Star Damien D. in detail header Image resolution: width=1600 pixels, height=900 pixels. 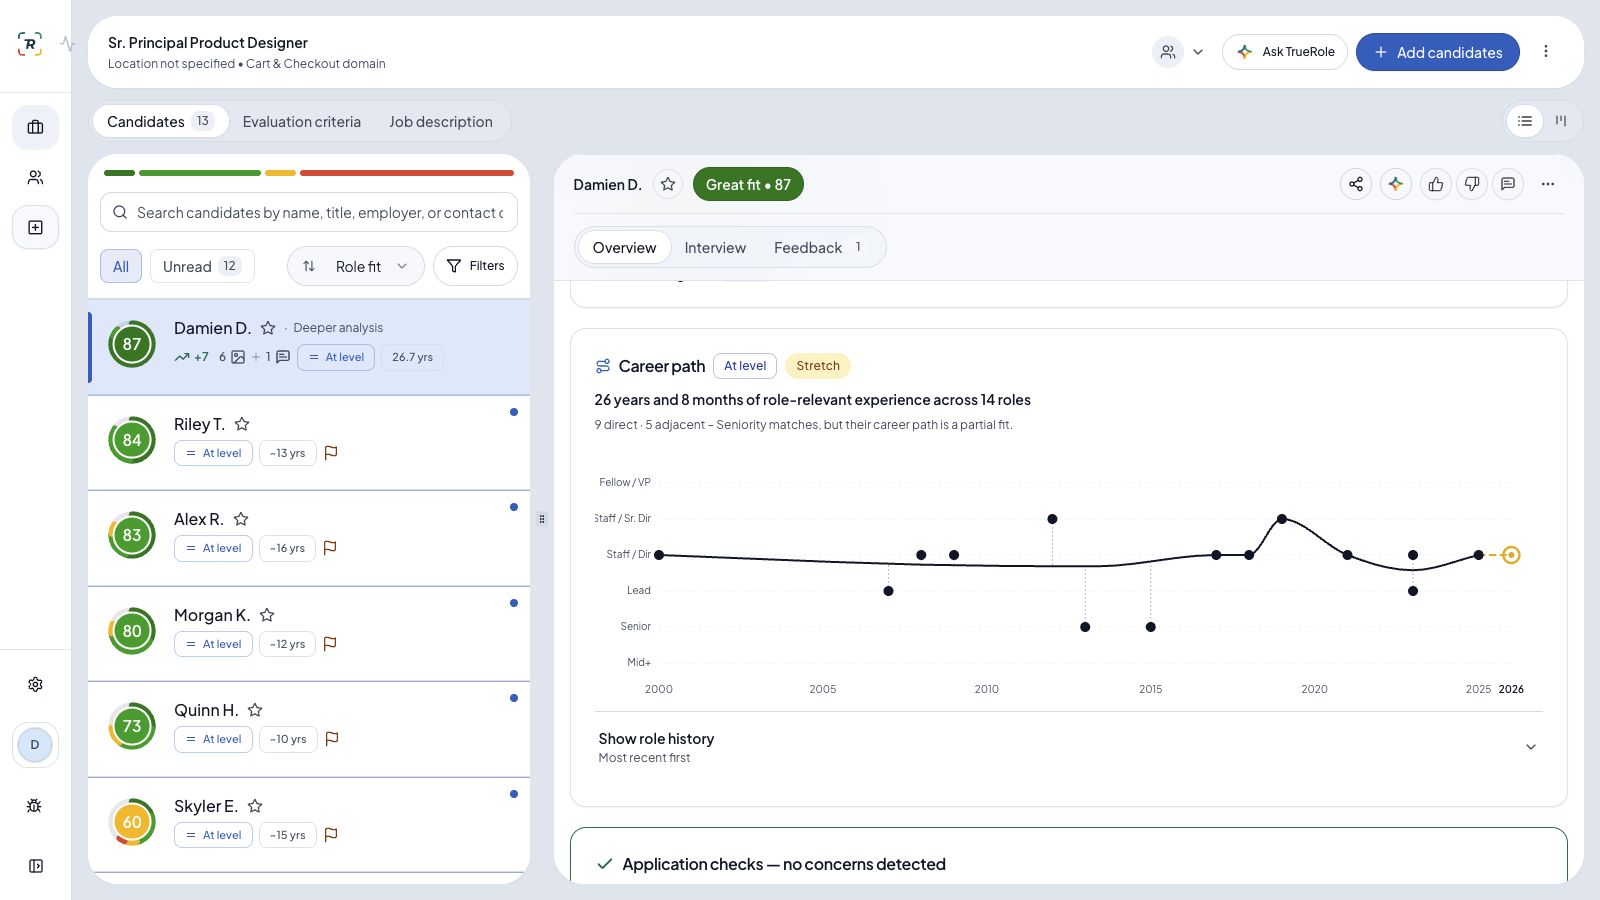click(668, 184)
